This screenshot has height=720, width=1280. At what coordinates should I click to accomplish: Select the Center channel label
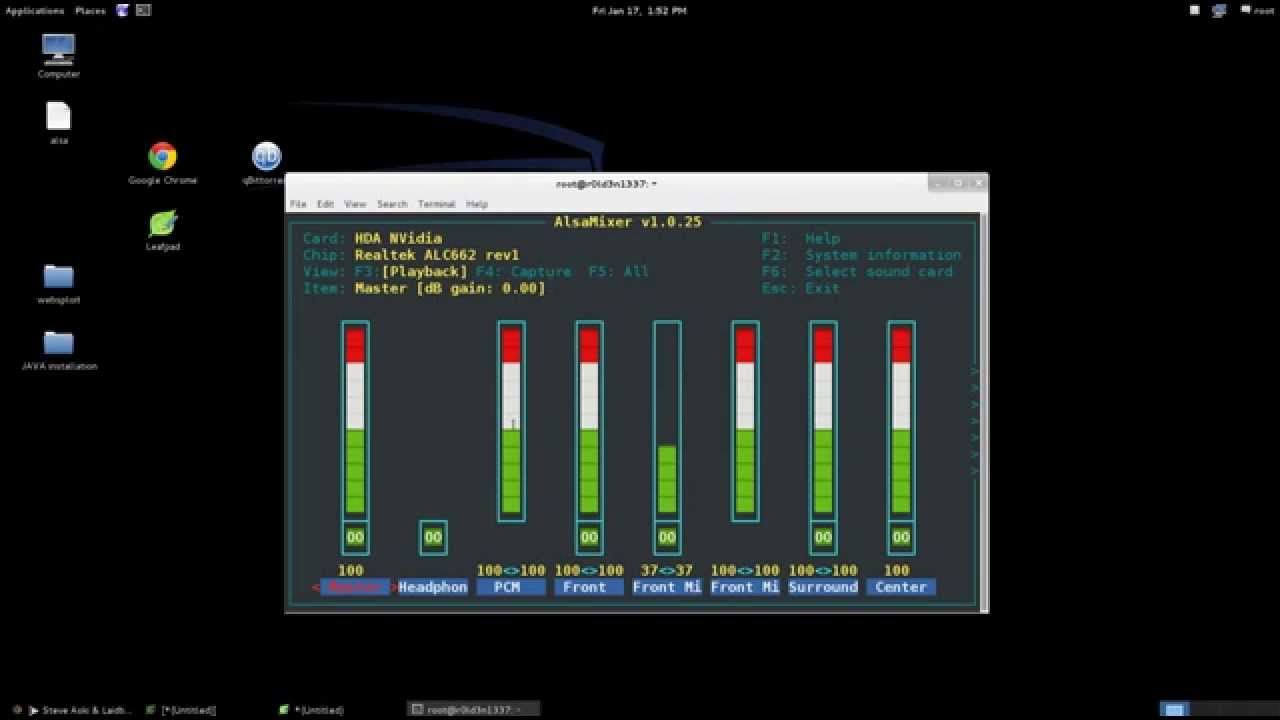tap(901, 587)
